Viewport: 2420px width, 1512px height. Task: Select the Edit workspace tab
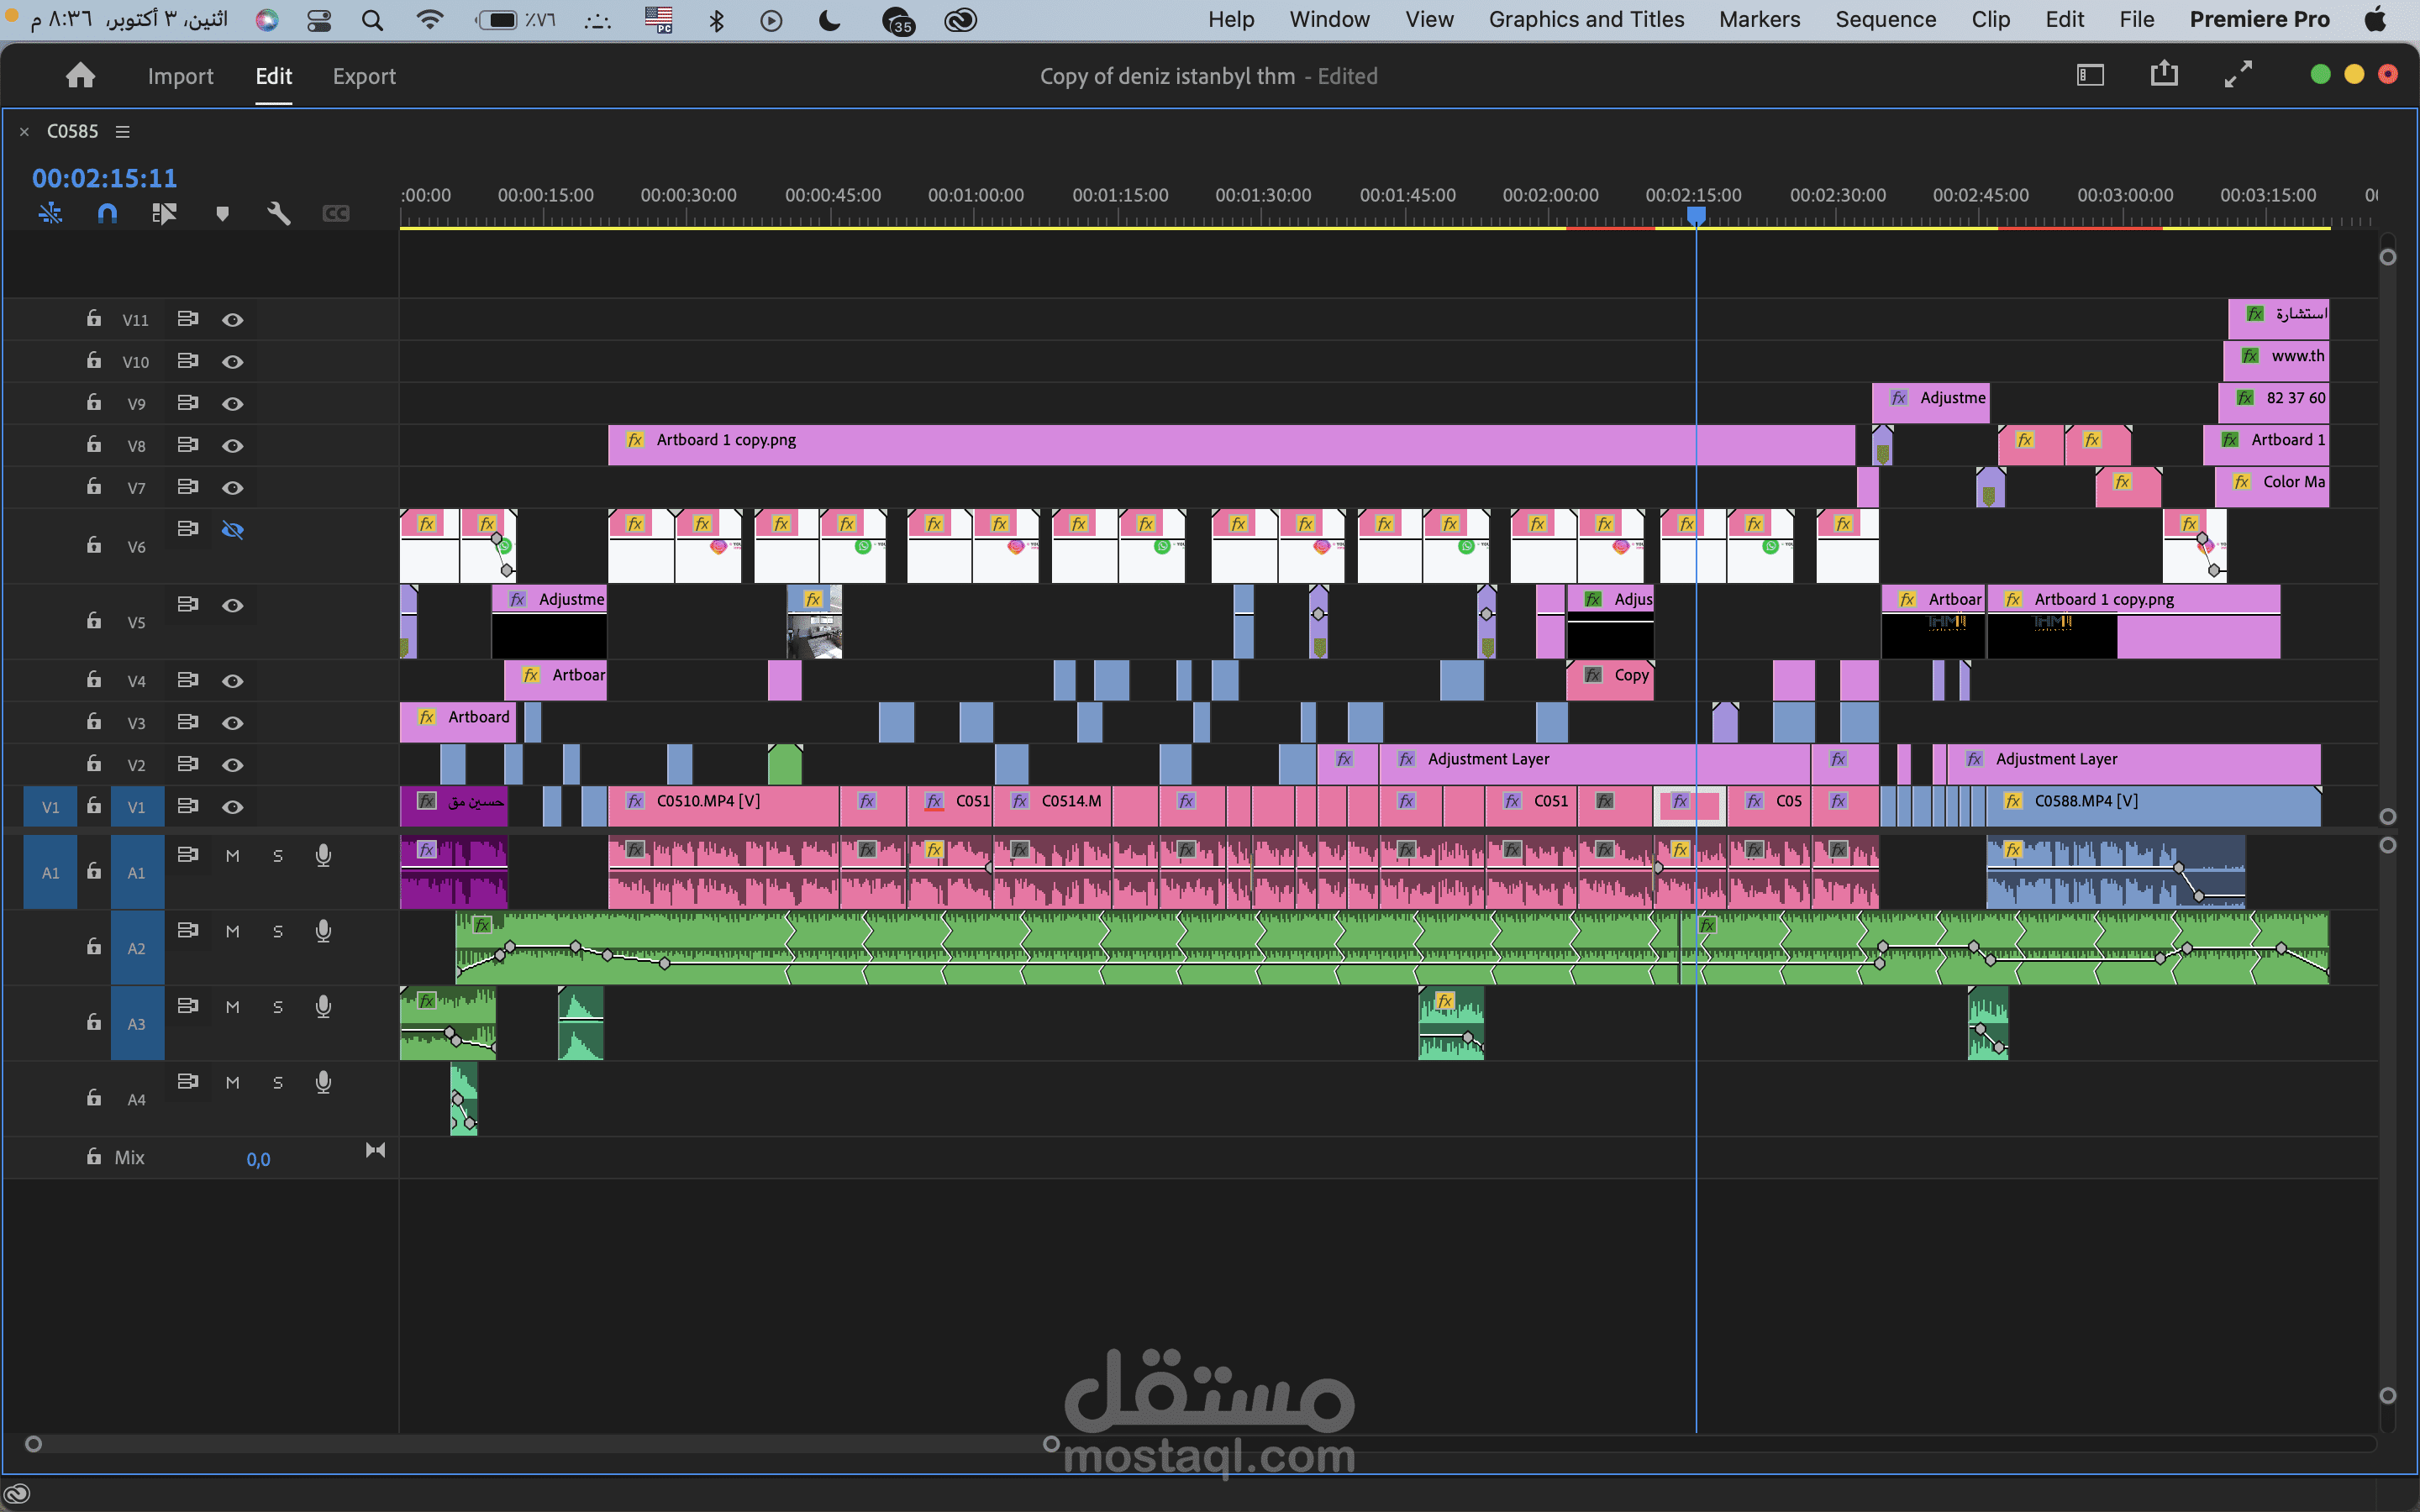[x=273, y=76]
